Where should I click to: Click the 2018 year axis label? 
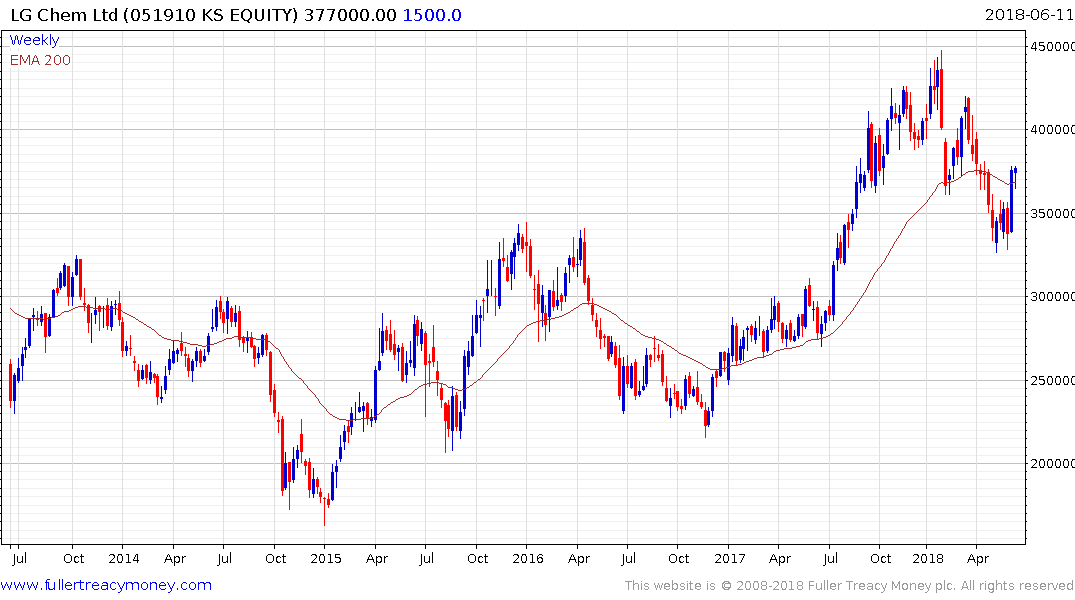click(928, 558)
